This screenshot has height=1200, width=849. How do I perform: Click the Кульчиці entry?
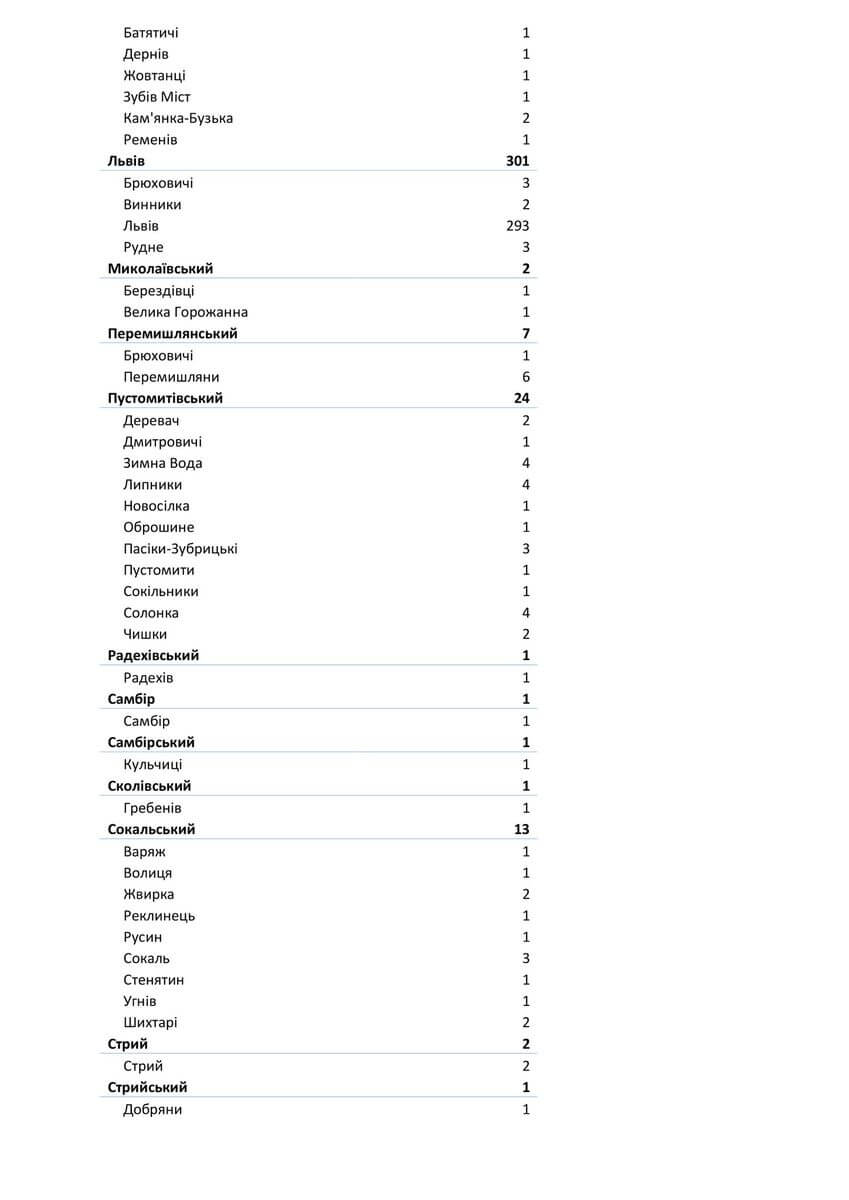pos(152,765)
